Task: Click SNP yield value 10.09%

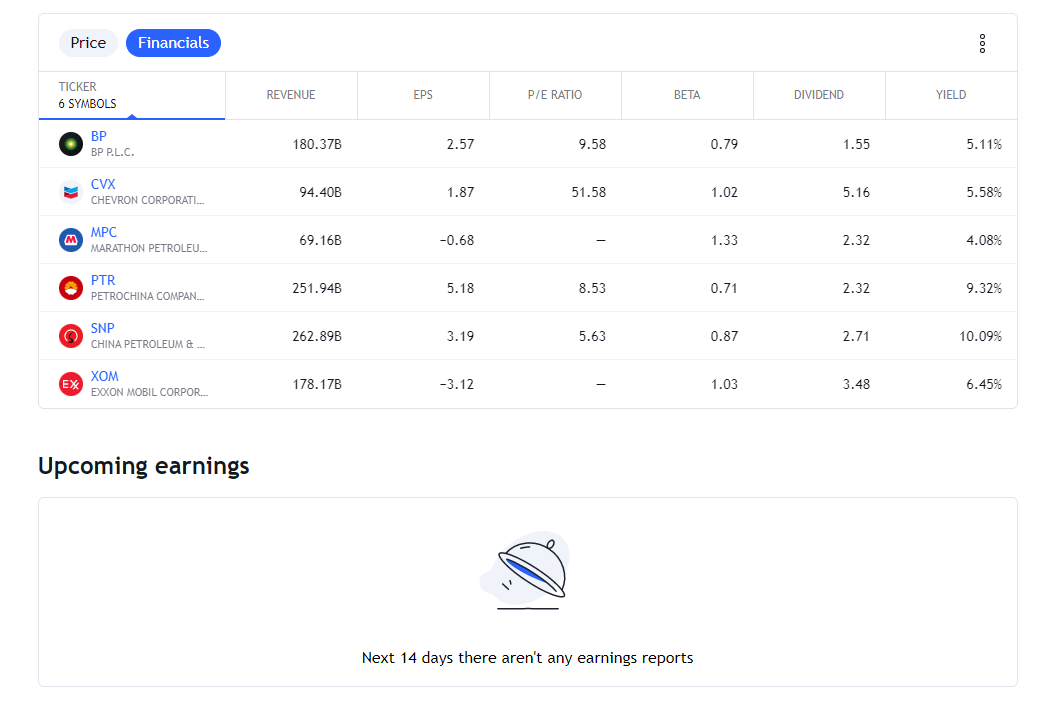Action: [x=981, y=337]
